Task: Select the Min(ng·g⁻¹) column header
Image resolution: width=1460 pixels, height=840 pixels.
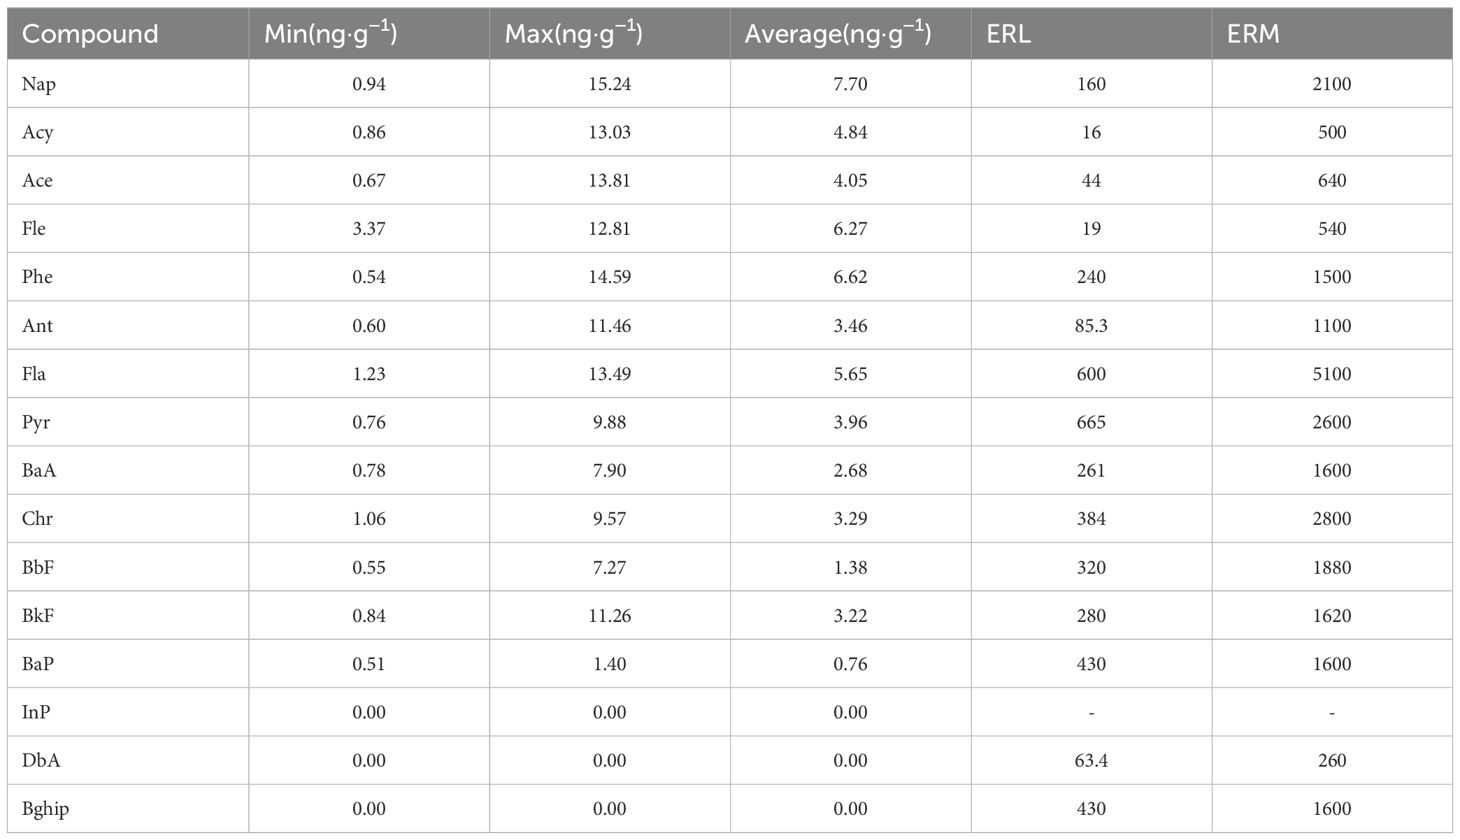Action: click(331, 34)
